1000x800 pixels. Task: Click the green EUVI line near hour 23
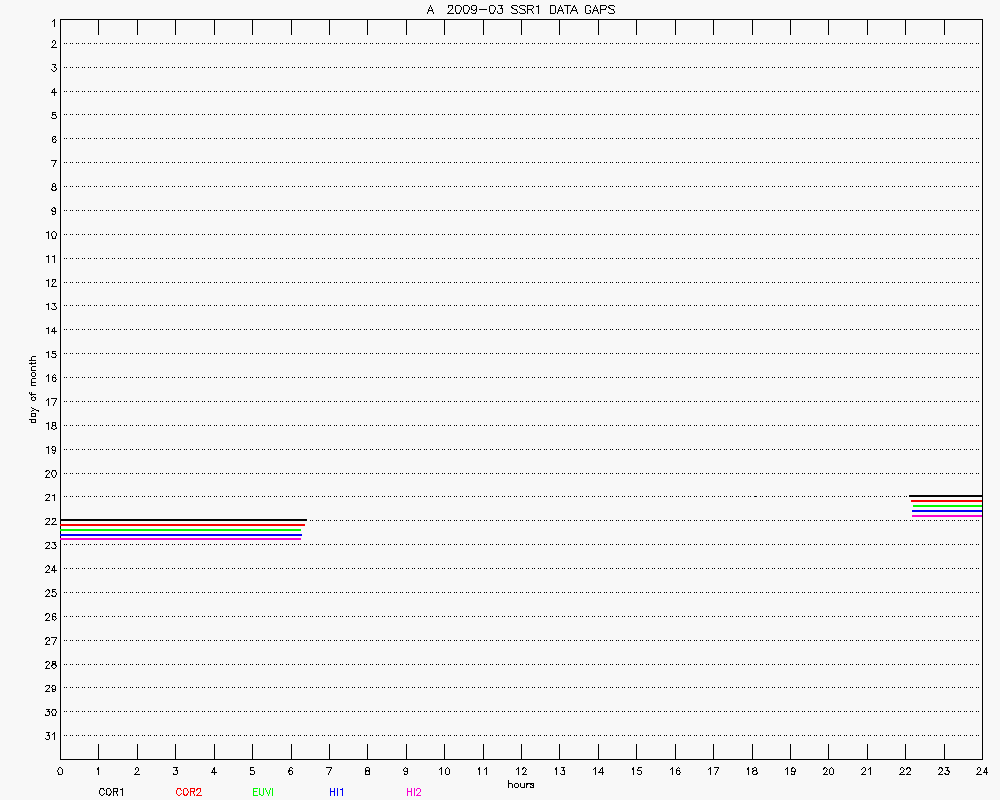click(x=946, y=506)
